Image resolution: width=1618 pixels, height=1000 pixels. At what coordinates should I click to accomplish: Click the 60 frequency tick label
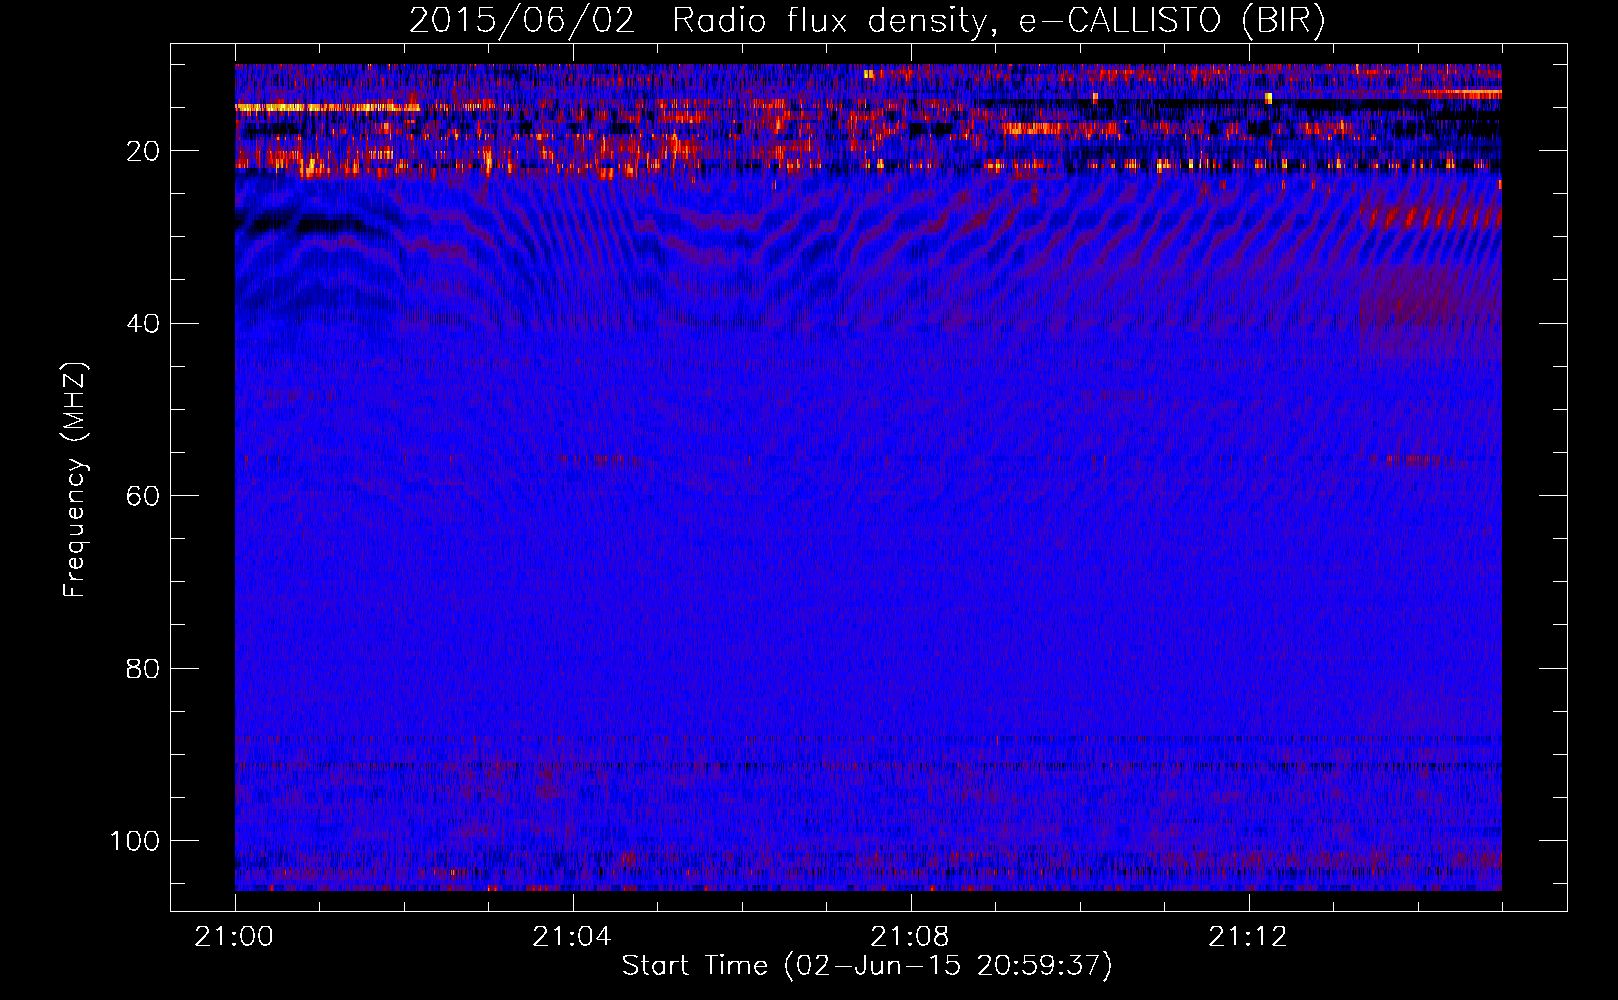point(144,496)
